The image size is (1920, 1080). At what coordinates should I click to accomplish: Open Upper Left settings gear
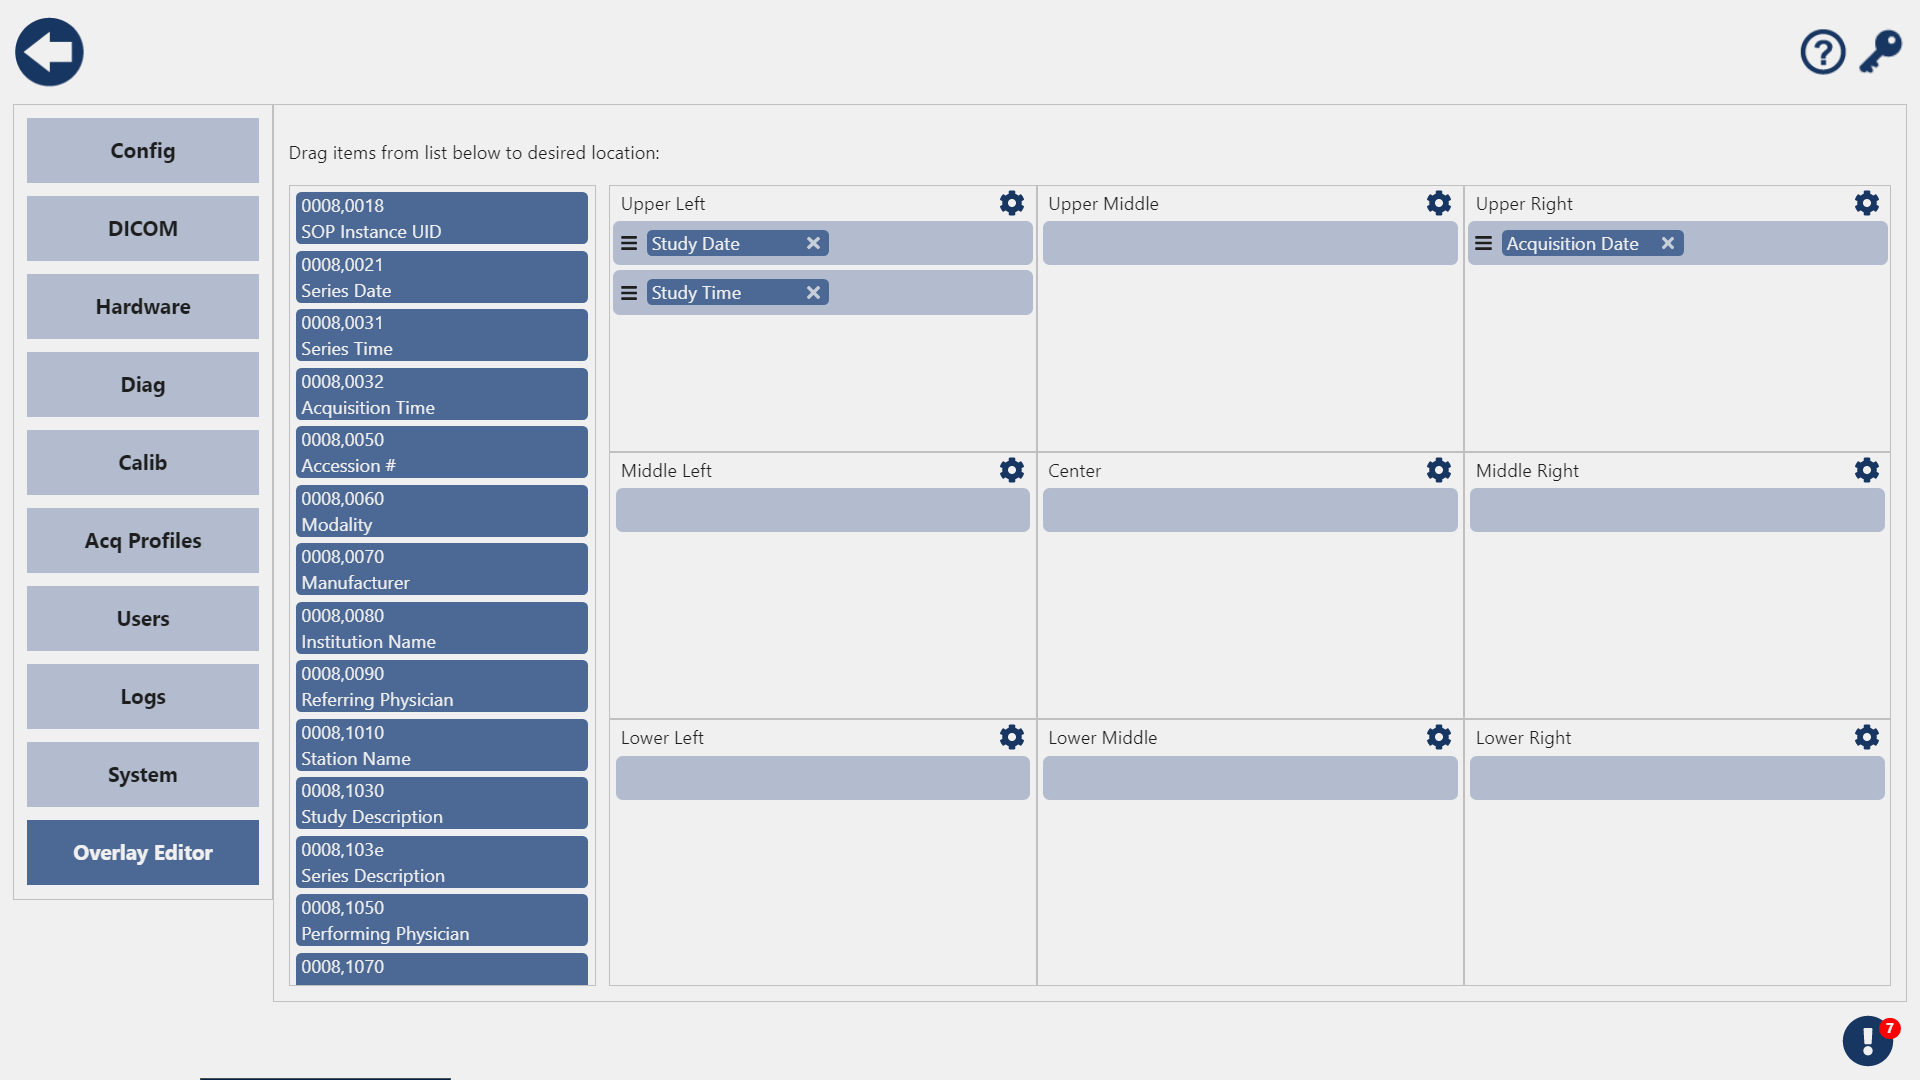1011,203
